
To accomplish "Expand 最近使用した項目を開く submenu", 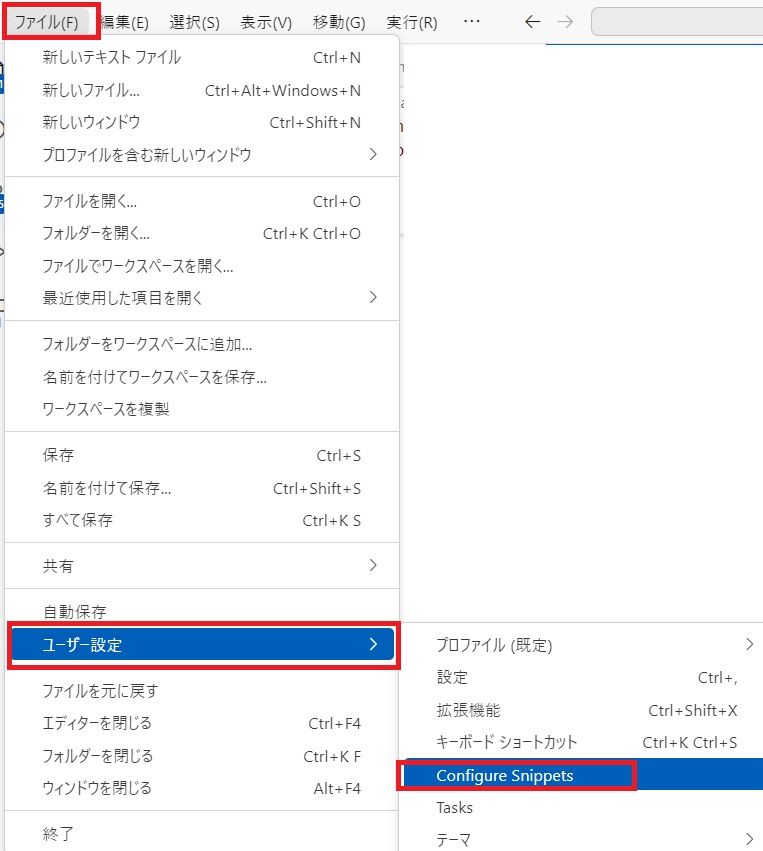I will [202, 297].
